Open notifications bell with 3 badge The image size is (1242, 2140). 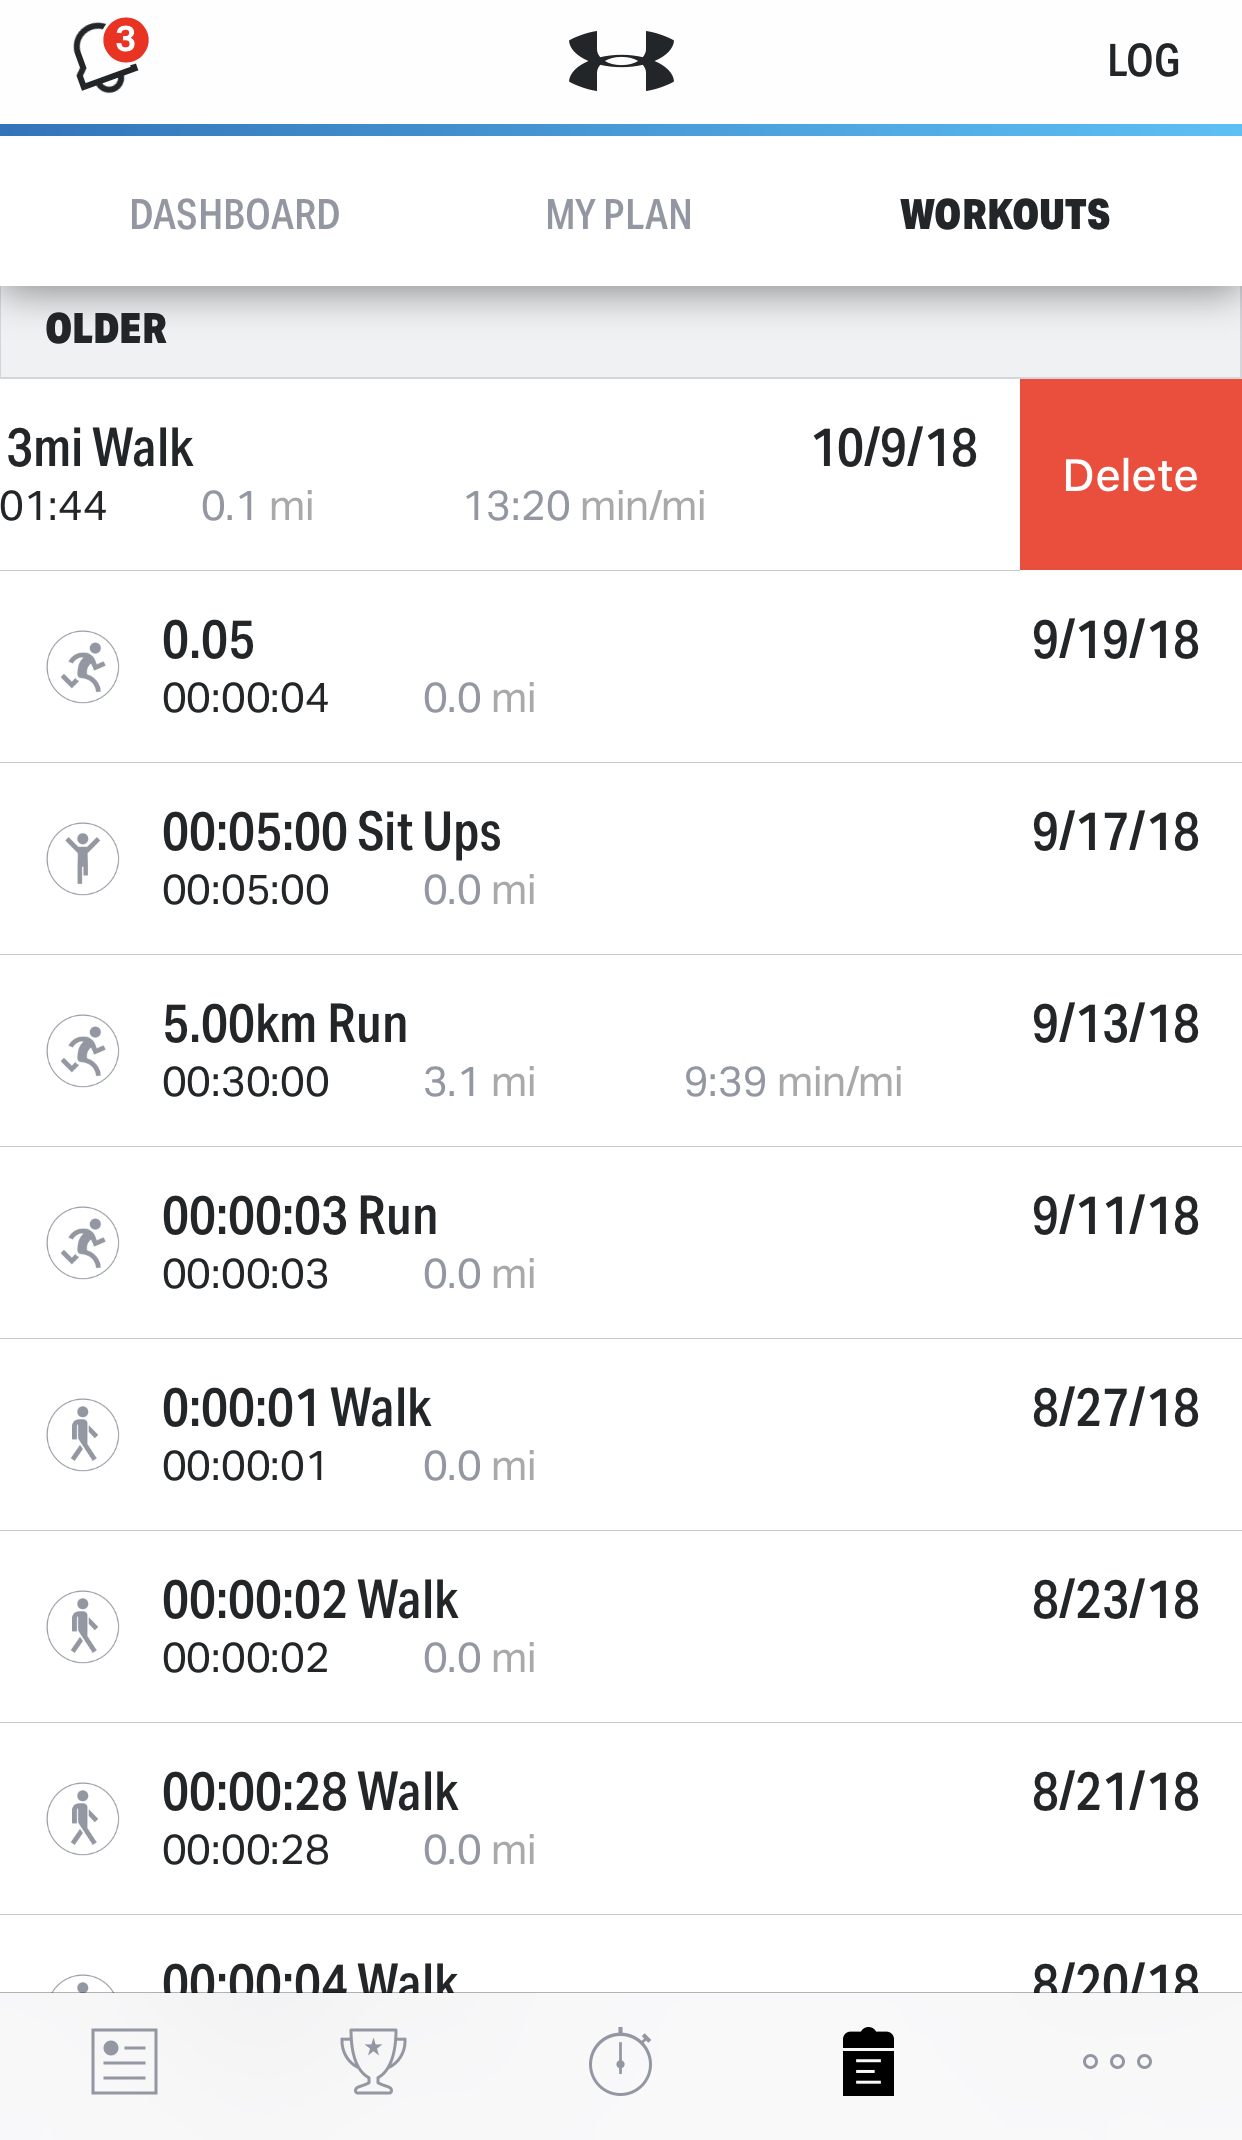[x=109, y=56]
